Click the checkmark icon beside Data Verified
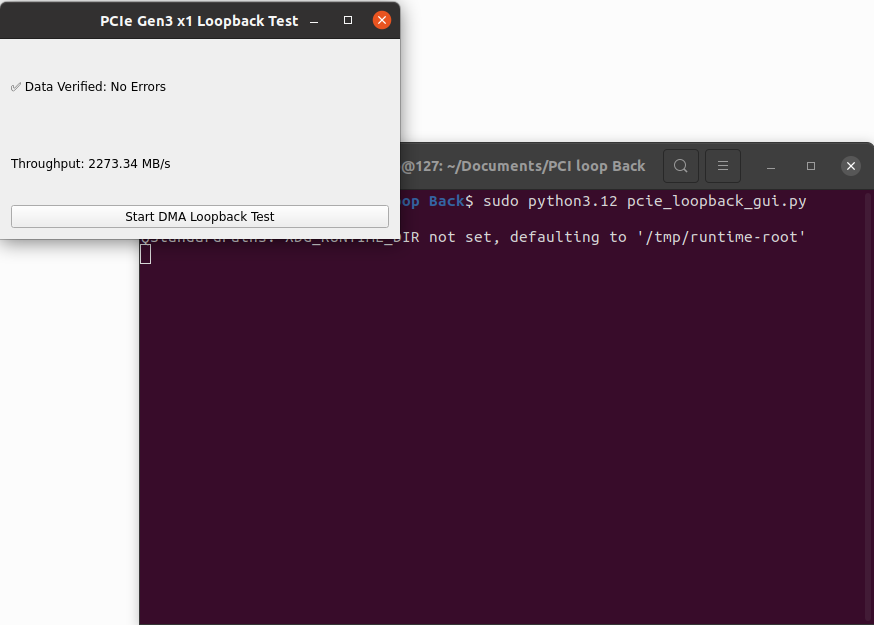 click(16, 87)
